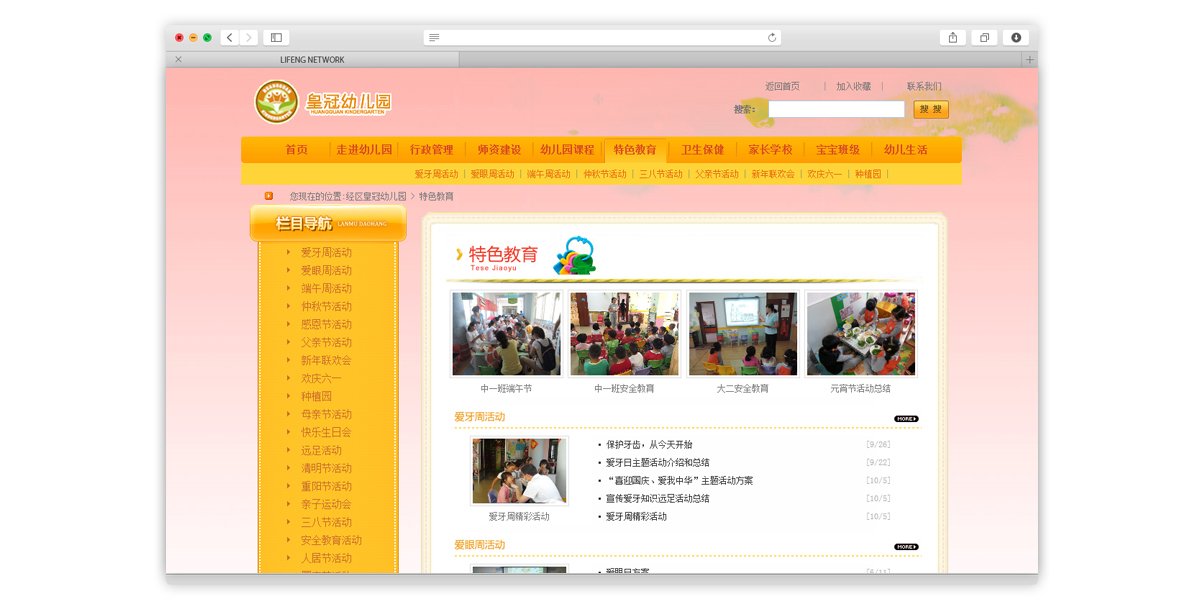Click the reader view icon in address bar
Viewport: 1190px width, 616px height.
point(434,37)
